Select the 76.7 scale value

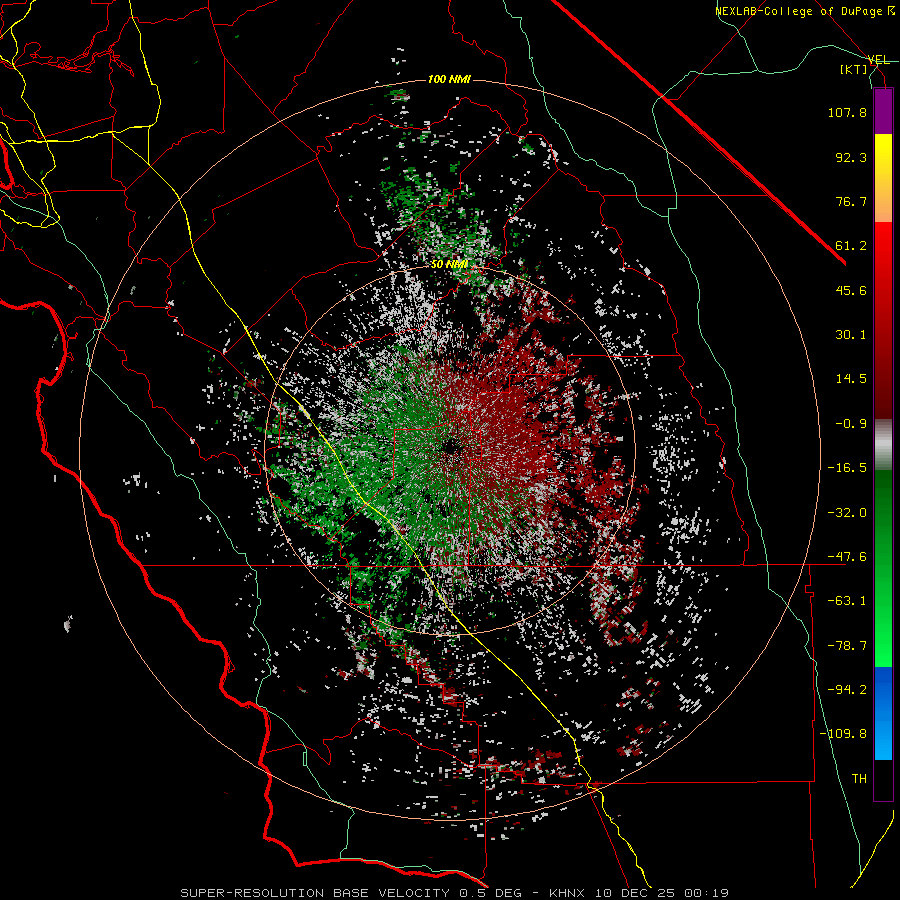pos(851,201)
